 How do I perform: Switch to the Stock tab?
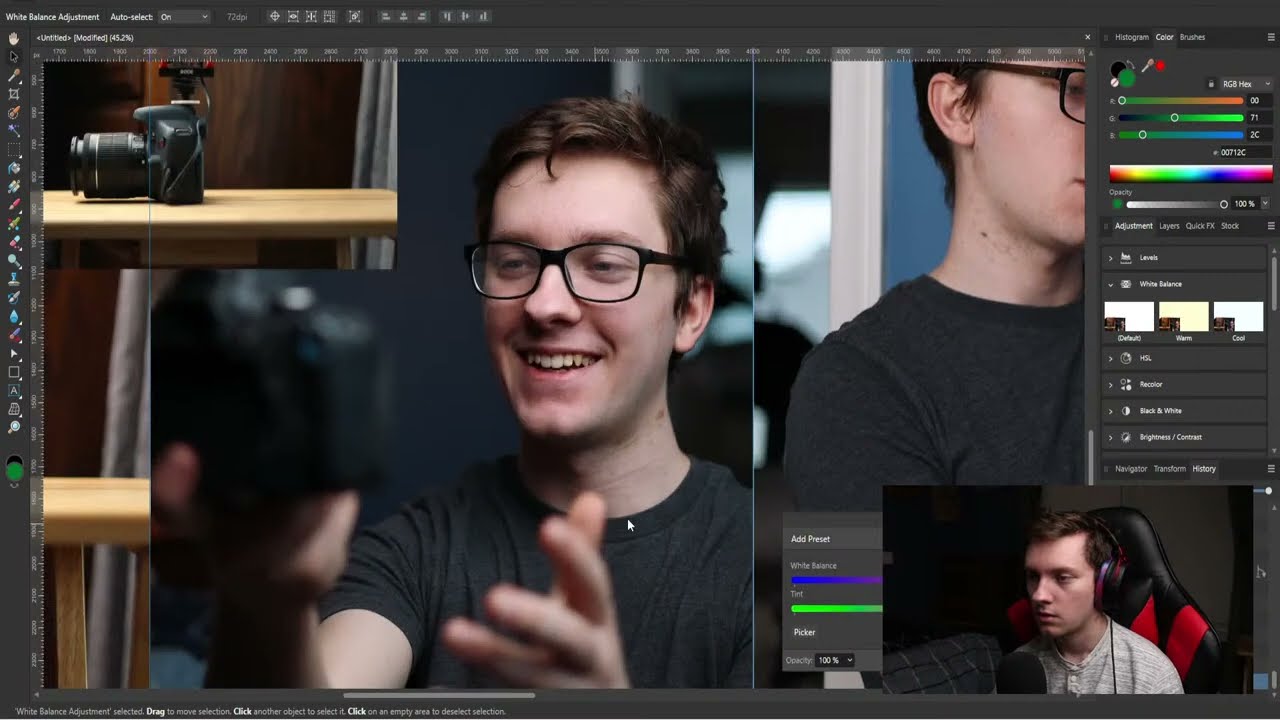coord(1230,226)
